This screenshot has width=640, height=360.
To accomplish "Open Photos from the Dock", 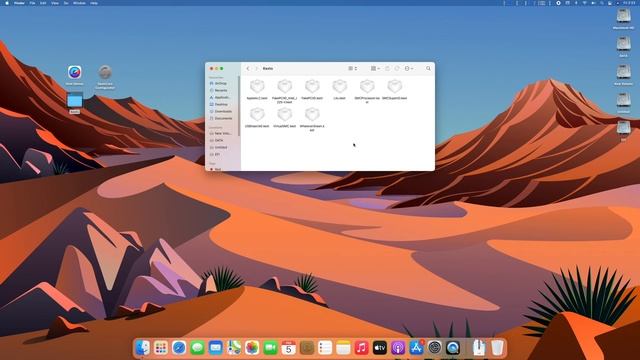I will 252,348.
